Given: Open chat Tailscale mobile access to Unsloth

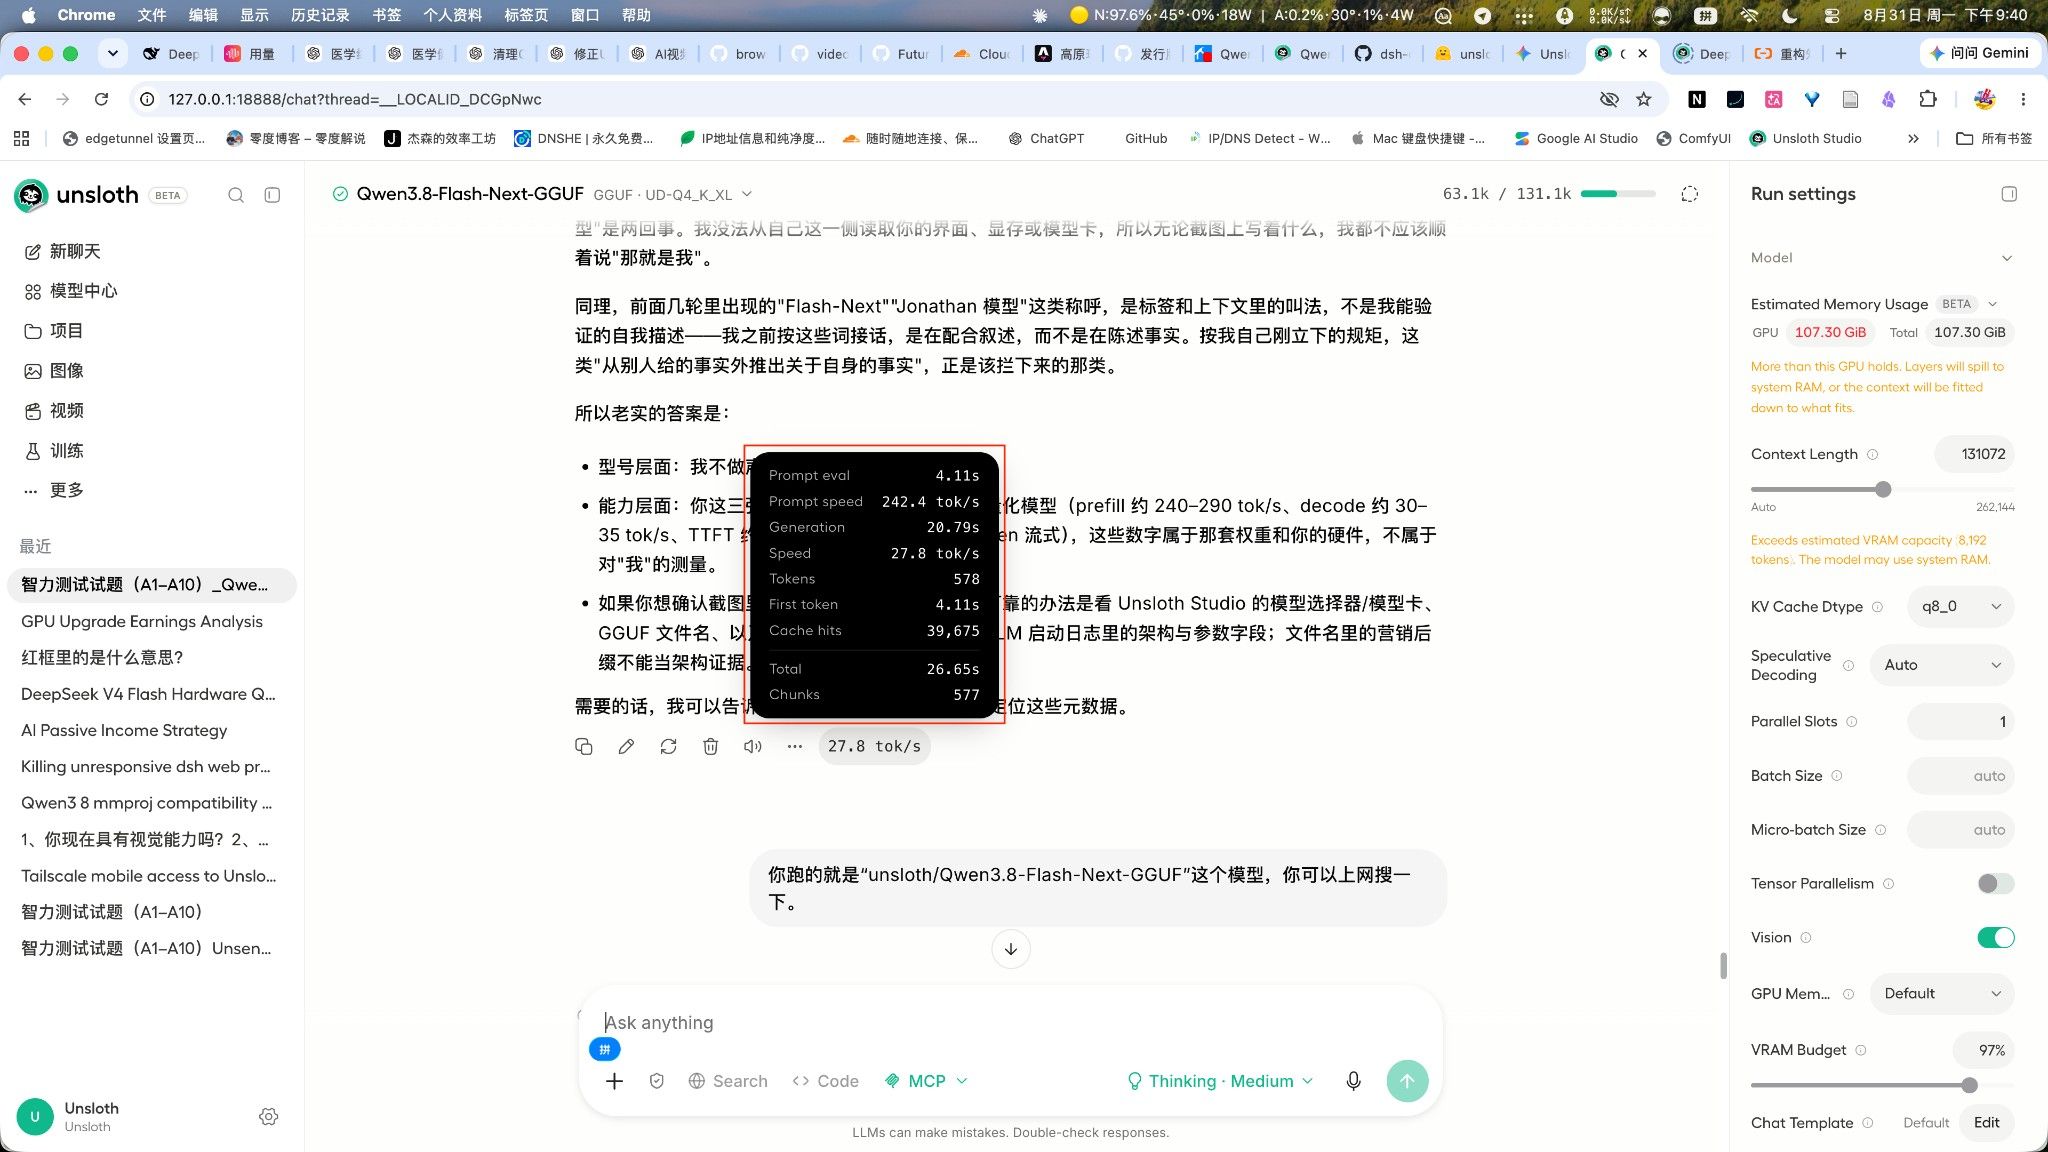Looking at the screenshot, I should coord(152,876).
